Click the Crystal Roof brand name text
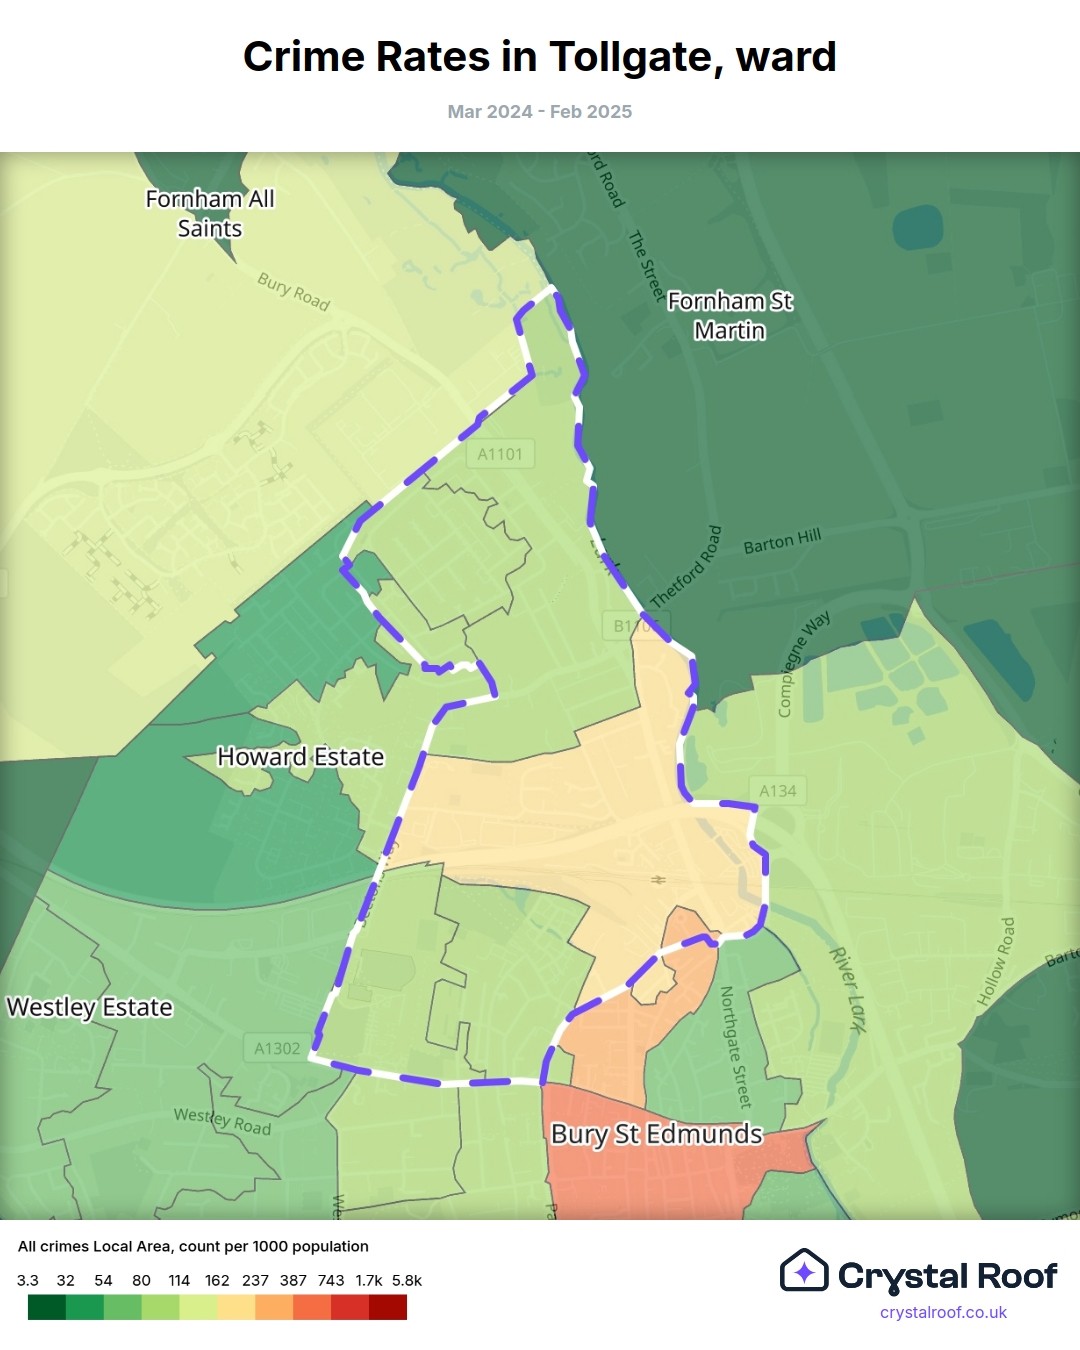This screenshot has height=1350, width=1080. point(946,1276)
